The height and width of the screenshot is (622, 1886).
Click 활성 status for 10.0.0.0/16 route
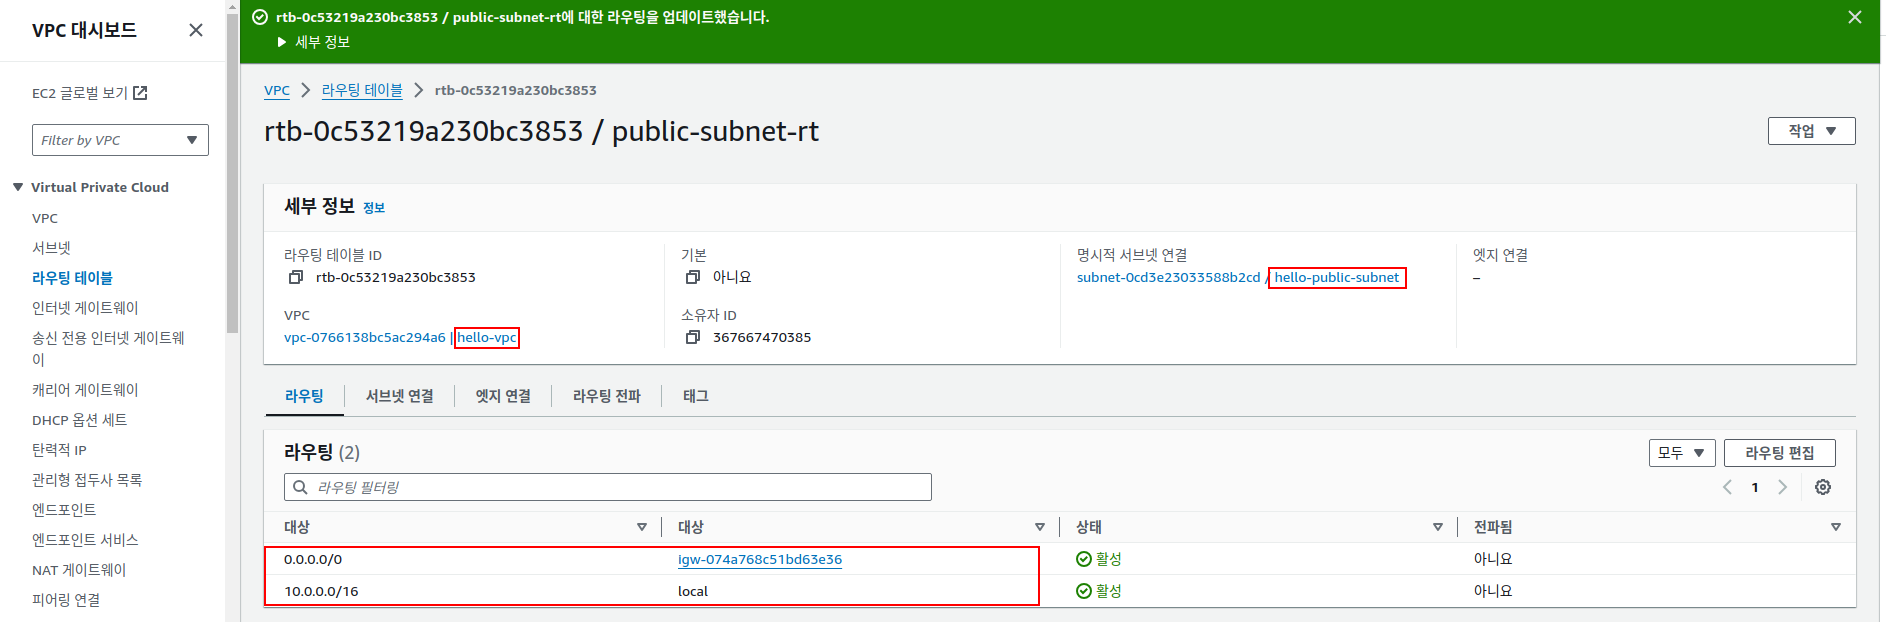[1099, 591]
